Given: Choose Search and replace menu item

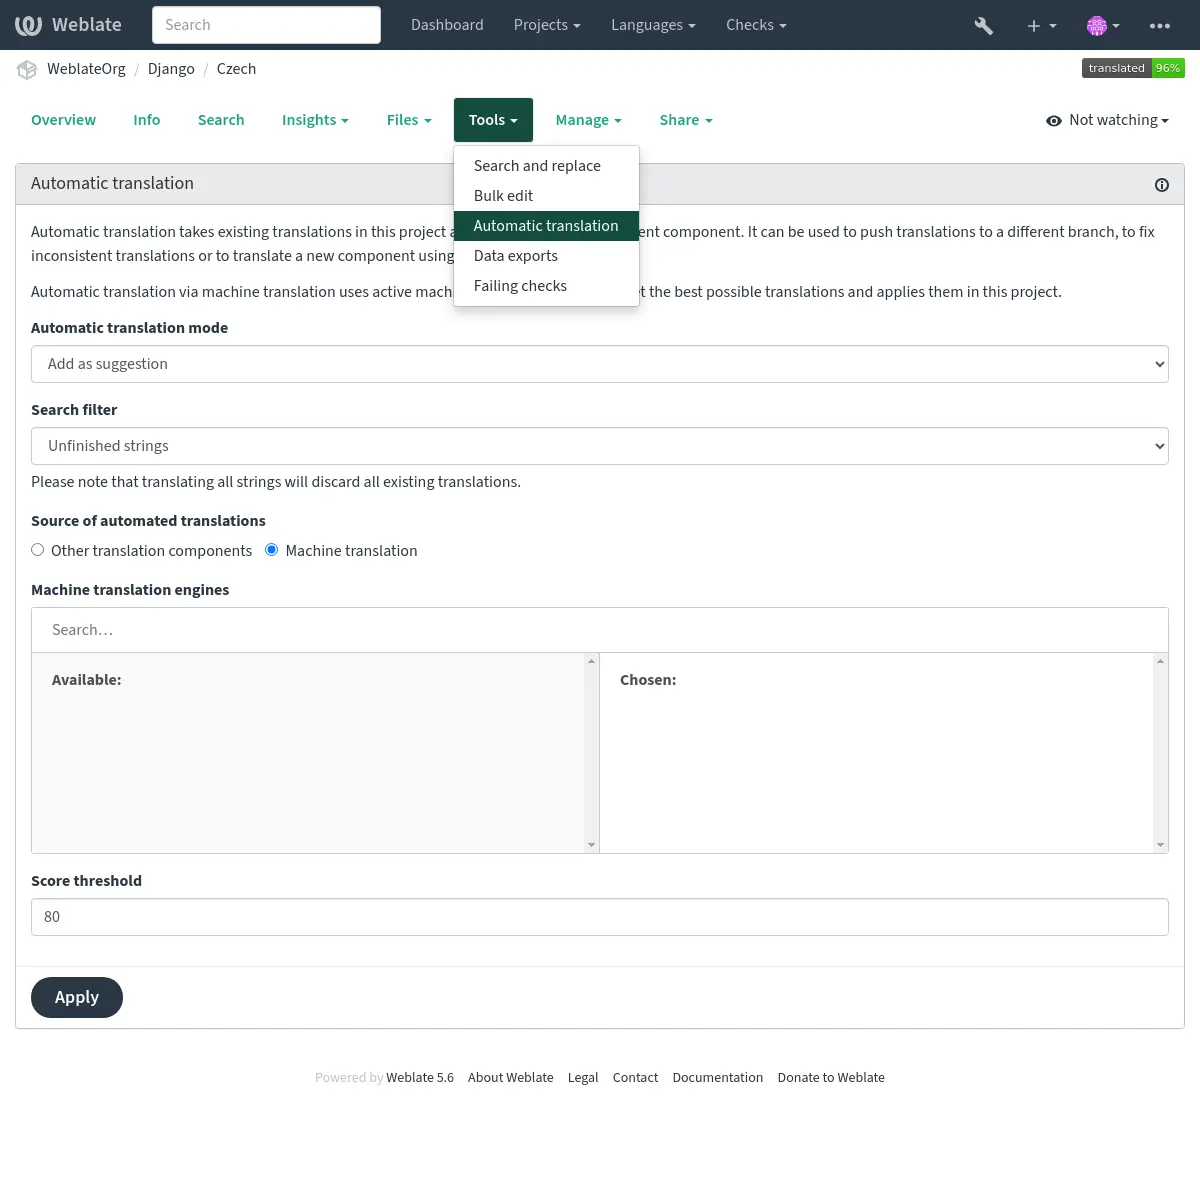Looking at the screenshot, I should tap(546, 166).
